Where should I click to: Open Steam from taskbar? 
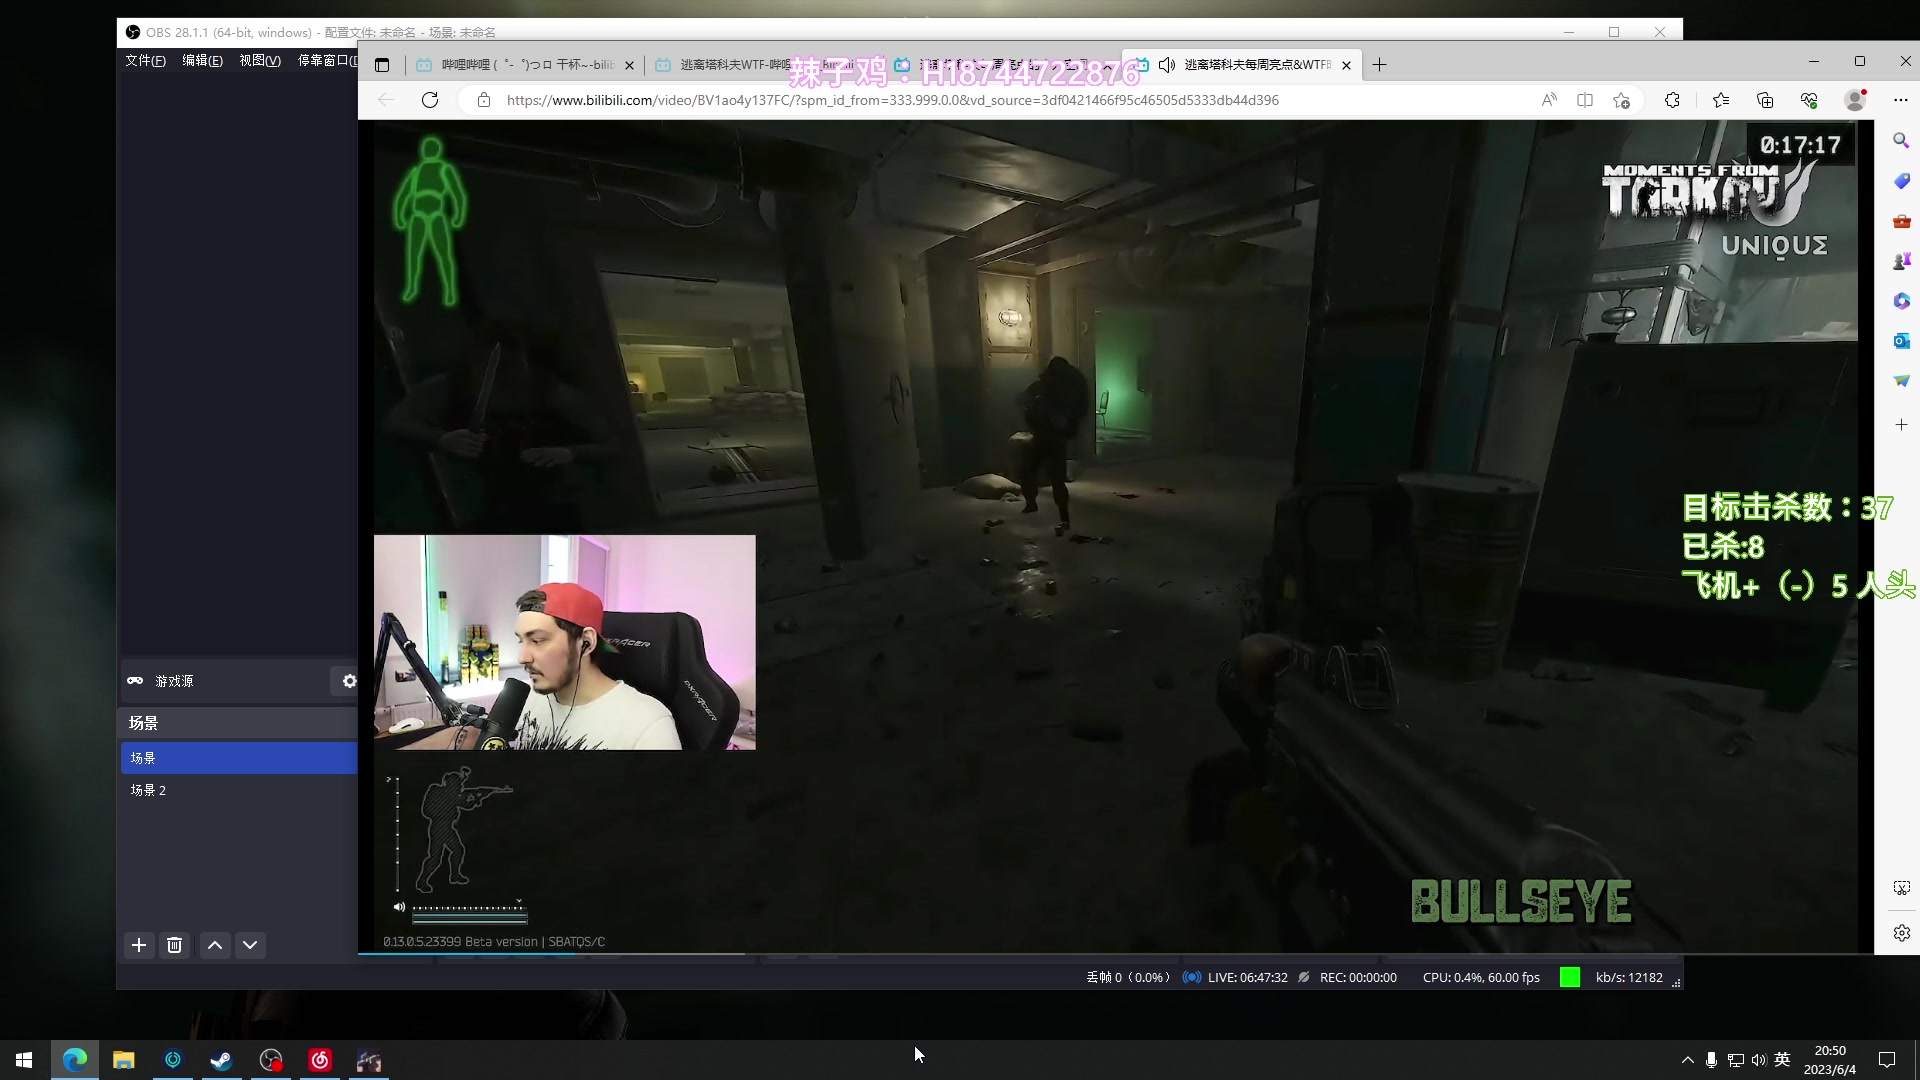click(222, 1060)
